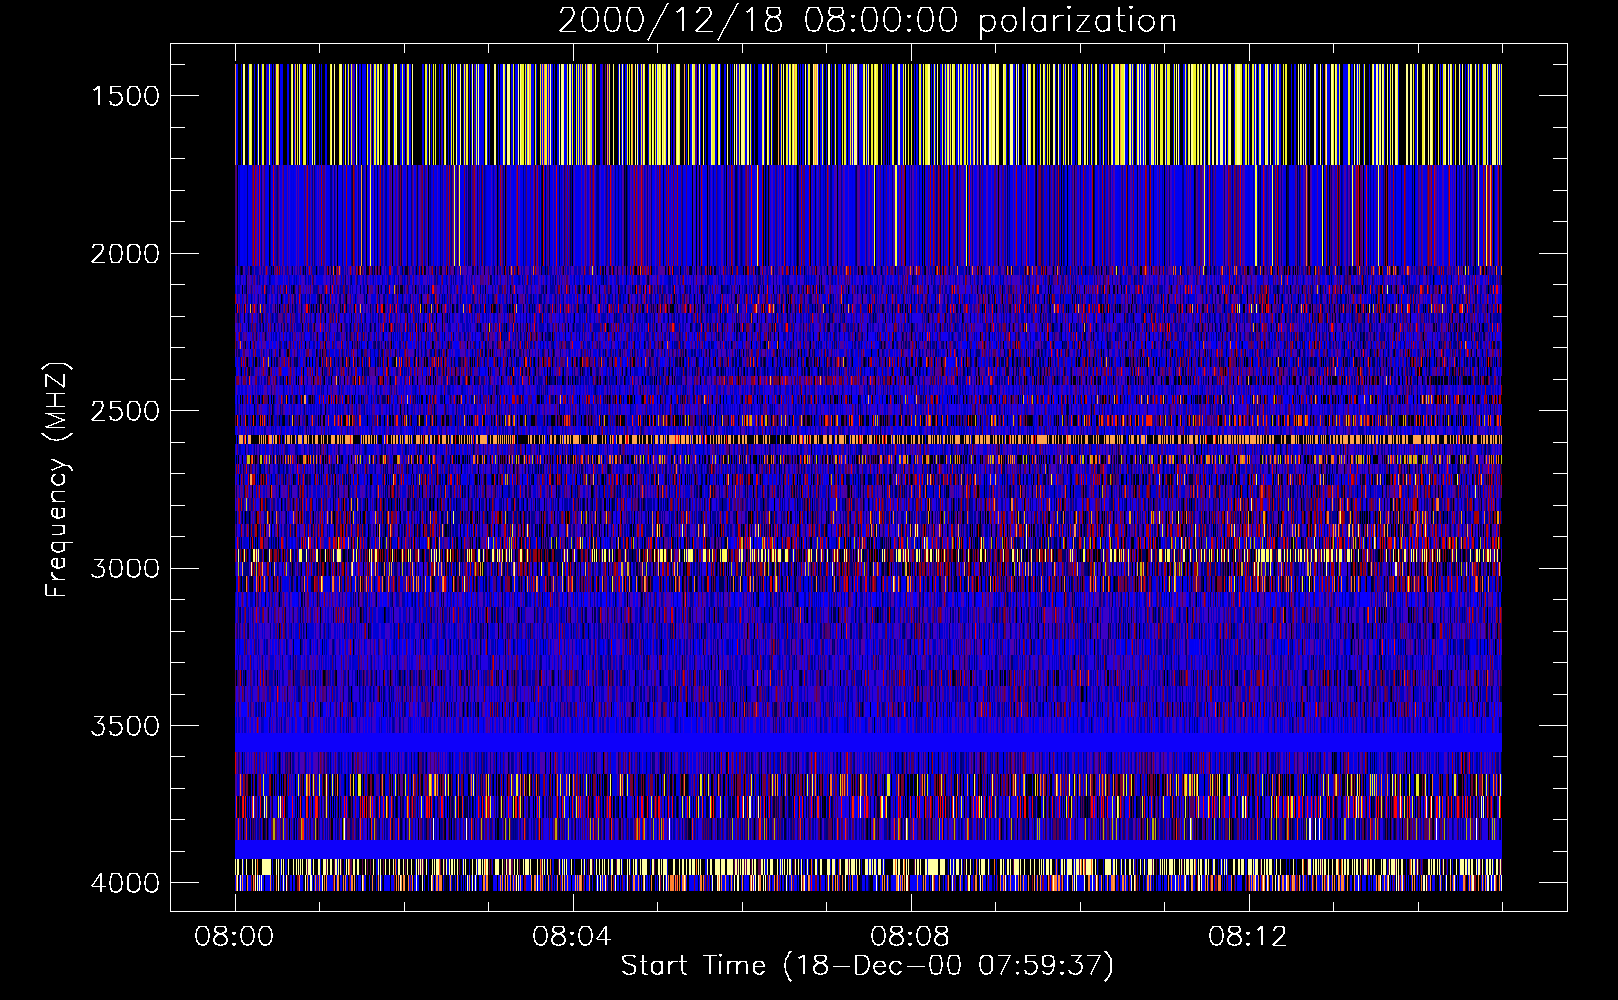
Task: Click the 'Start Time (18-Dec-00 07:59:37)' axis label
Action: point(867,966)
